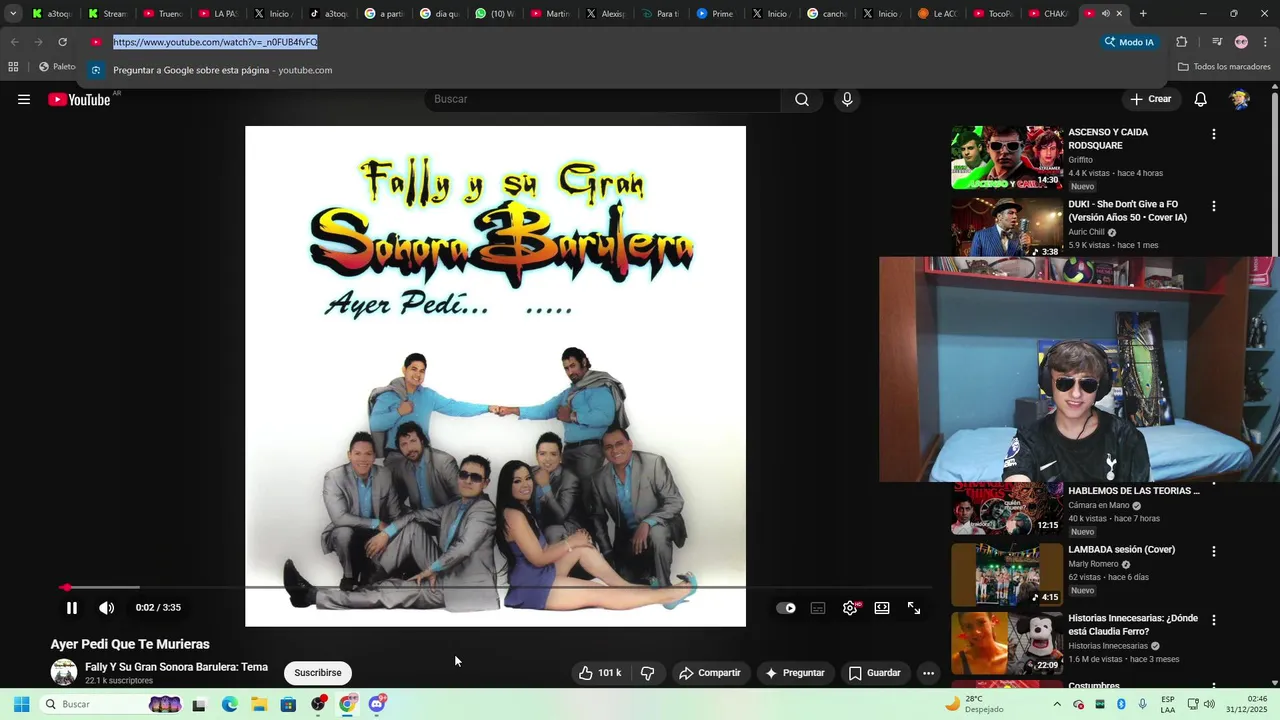Open the Chrome profile avatar
The height and width of the screenshot is (720, 1280).
(x=1241, y=42)
